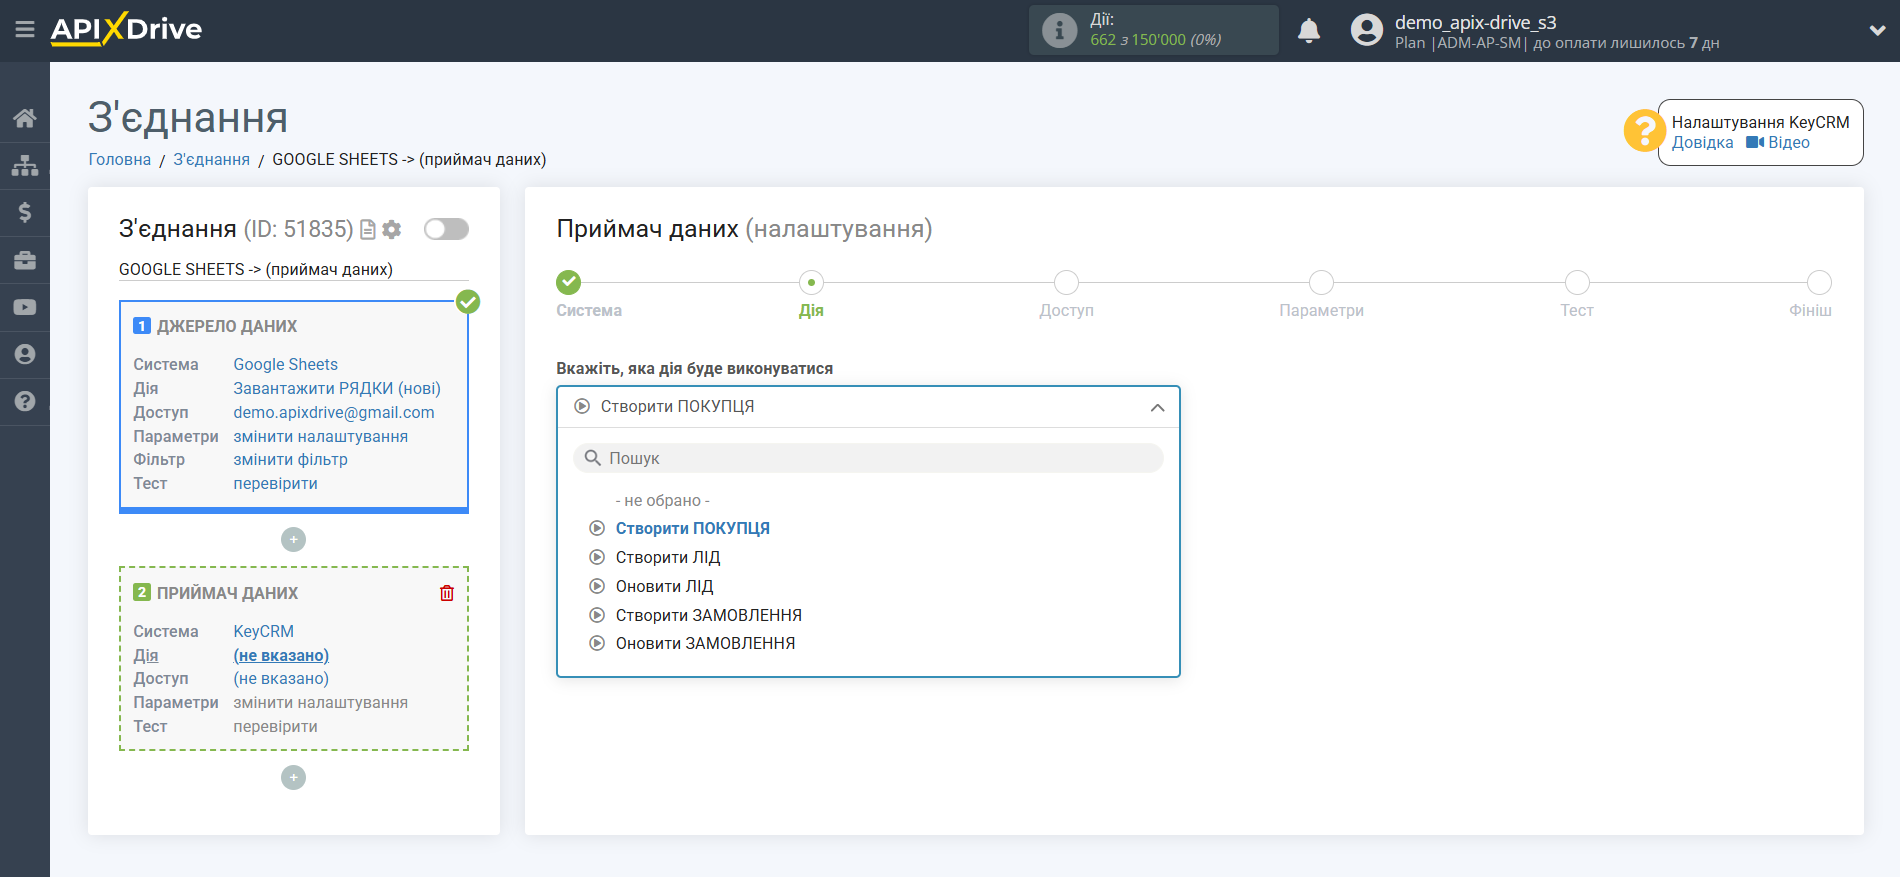Click the notifications bell icon
The width and height of the screenshot is (1900, 877).
1309,31
